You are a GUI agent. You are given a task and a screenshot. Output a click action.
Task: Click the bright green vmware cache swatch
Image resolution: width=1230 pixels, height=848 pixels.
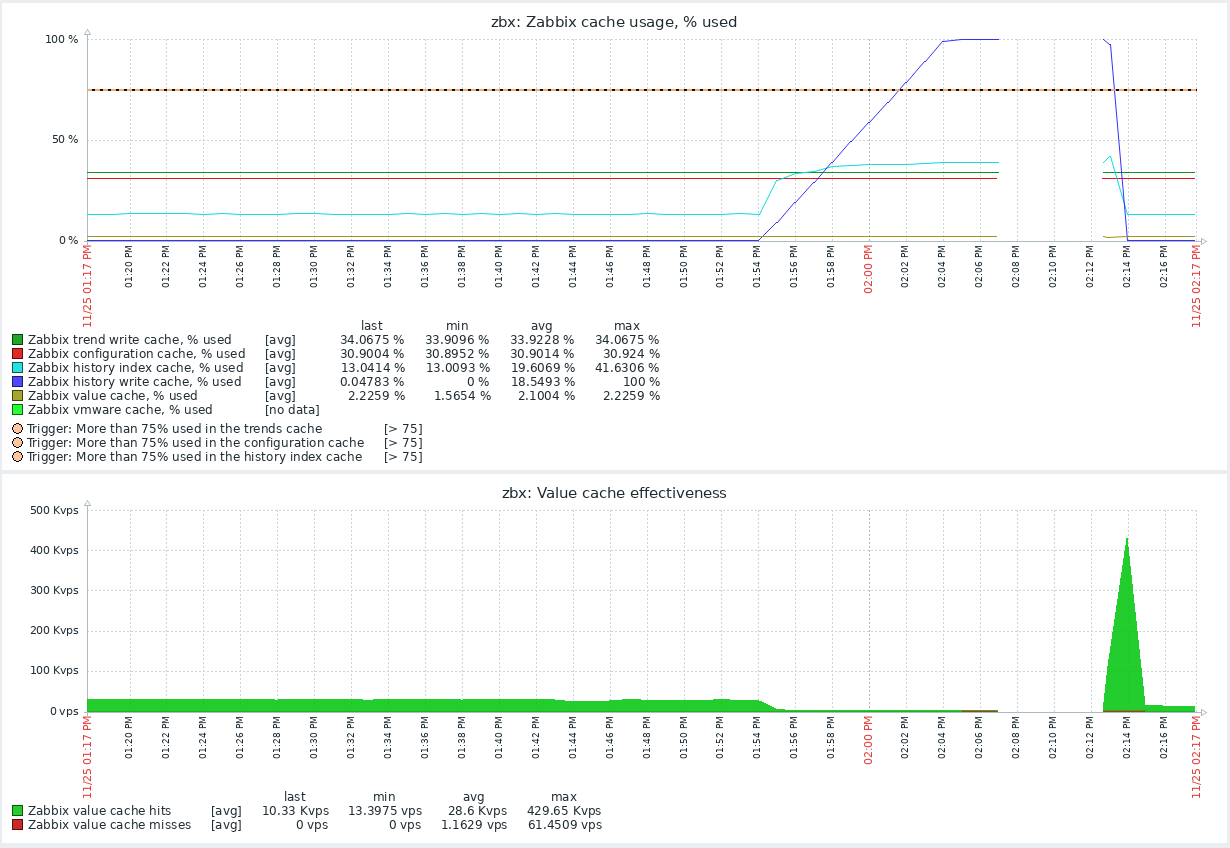point(17,410)
